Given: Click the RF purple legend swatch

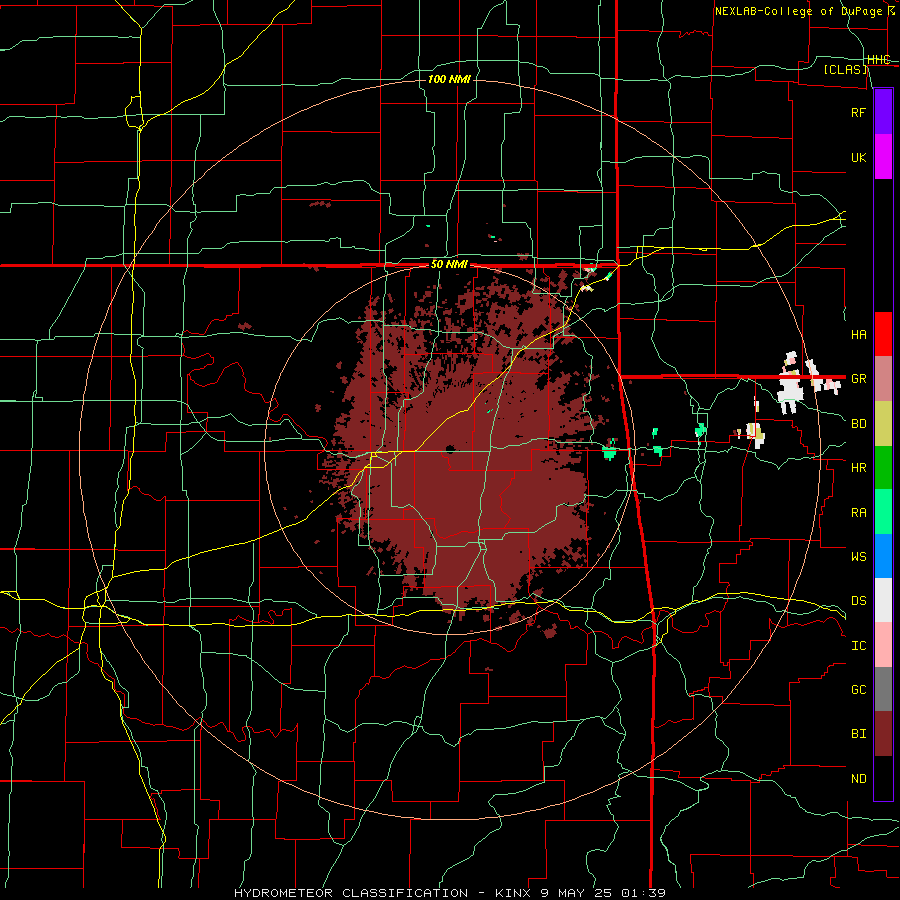Looking at the screenshot, I should click(x=883, y=112).
